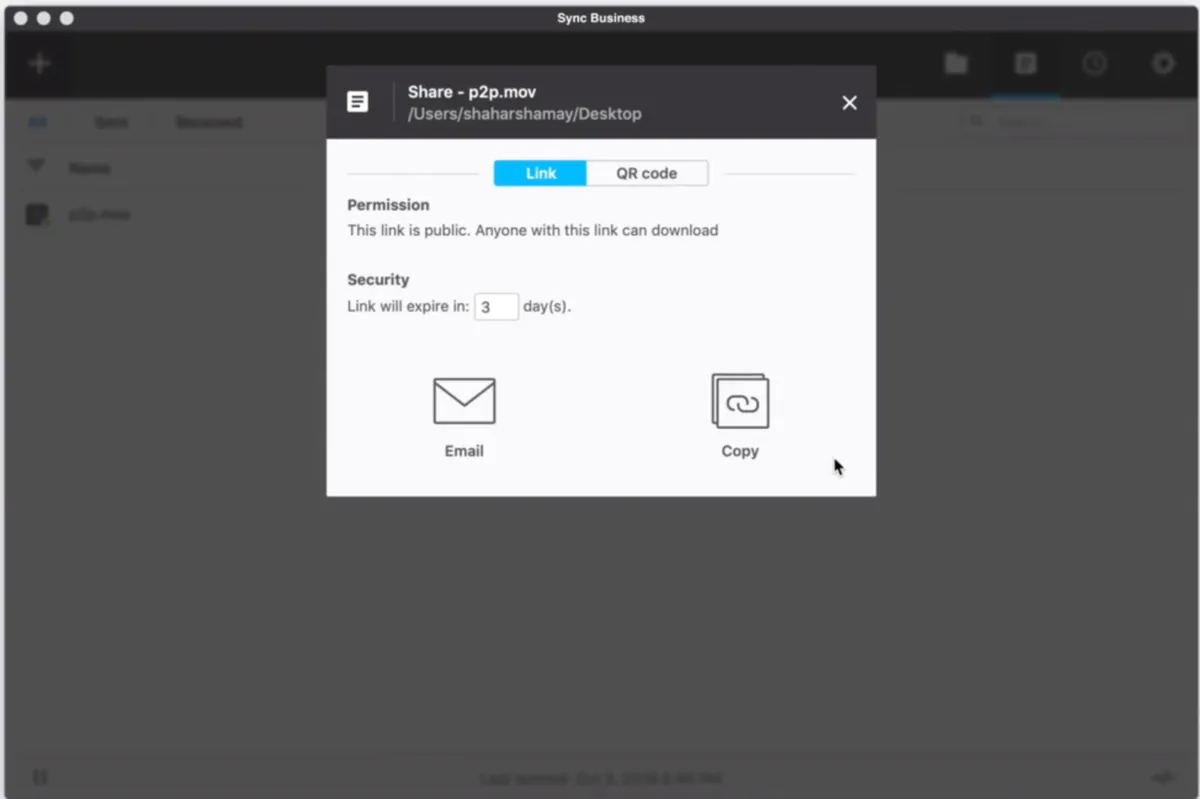Screen dimensions: 1200x799
Task: Toggle the Name column sort arrow
Action: [37, 167]
